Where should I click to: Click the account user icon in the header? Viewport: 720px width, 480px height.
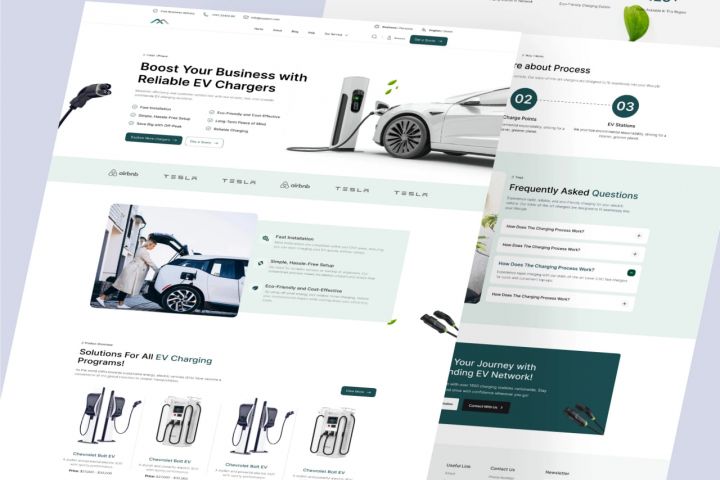[389, 38]
